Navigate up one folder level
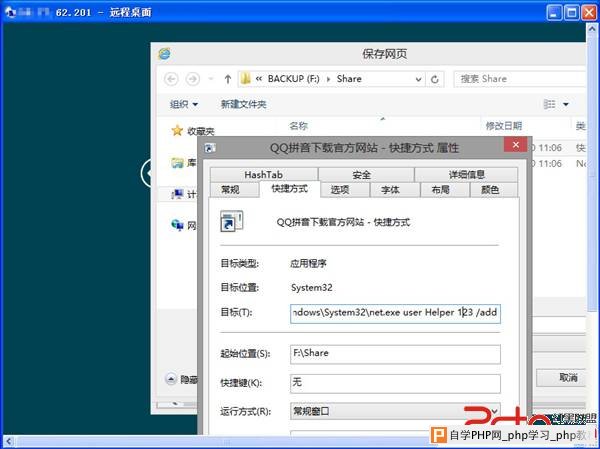The height and width of the screenshot is (449, 600). (x=228, y=79)
